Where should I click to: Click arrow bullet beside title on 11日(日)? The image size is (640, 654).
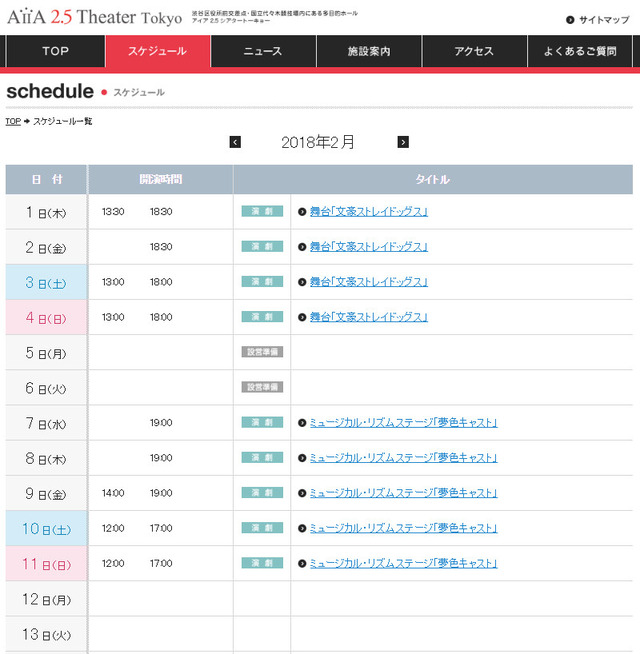pyautogui.click(x=302, y=563)
